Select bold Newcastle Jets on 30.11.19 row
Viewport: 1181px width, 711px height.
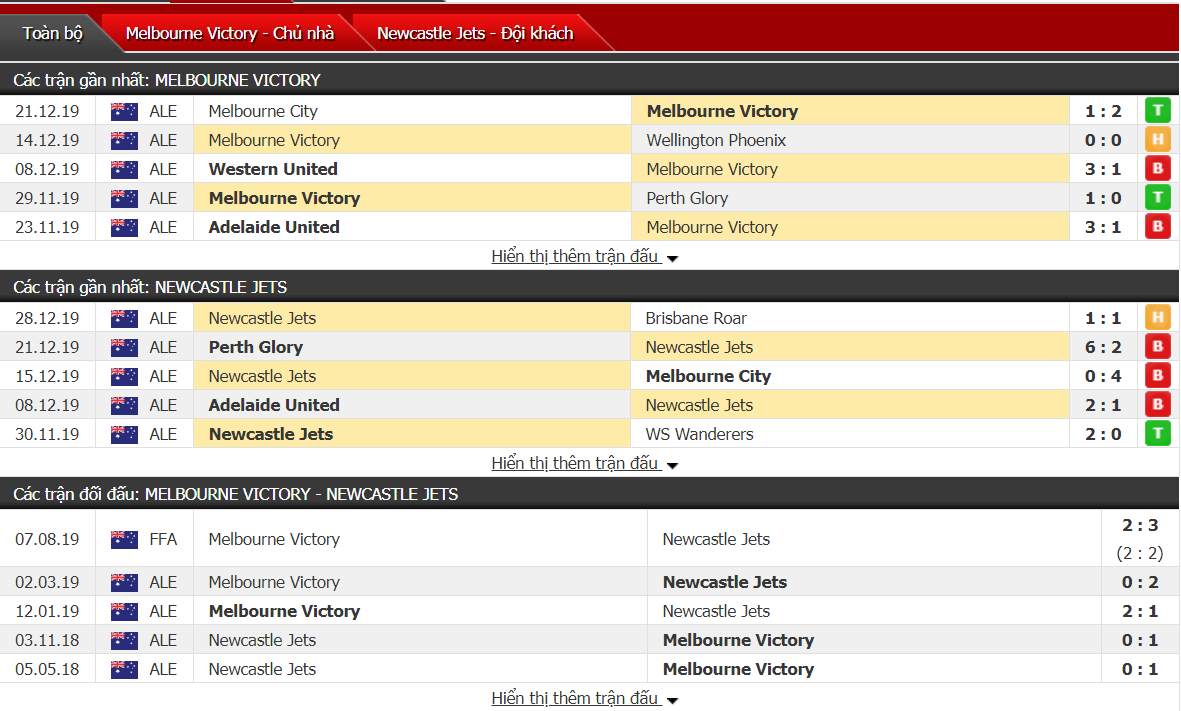click(270, 435)
